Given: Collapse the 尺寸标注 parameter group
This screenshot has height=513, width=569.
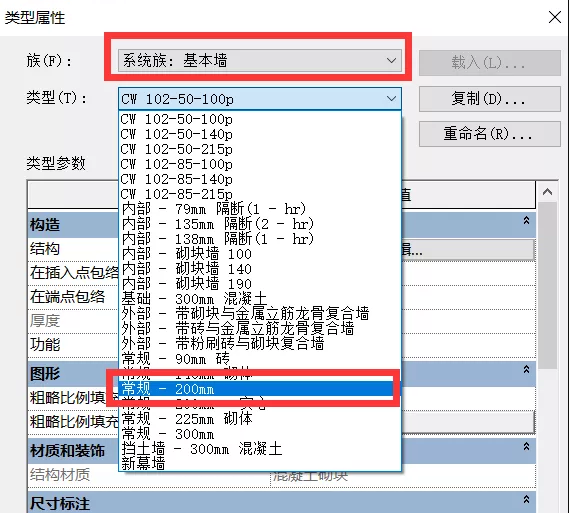Looking at the screenshot, I should click(x=526, y=500).
